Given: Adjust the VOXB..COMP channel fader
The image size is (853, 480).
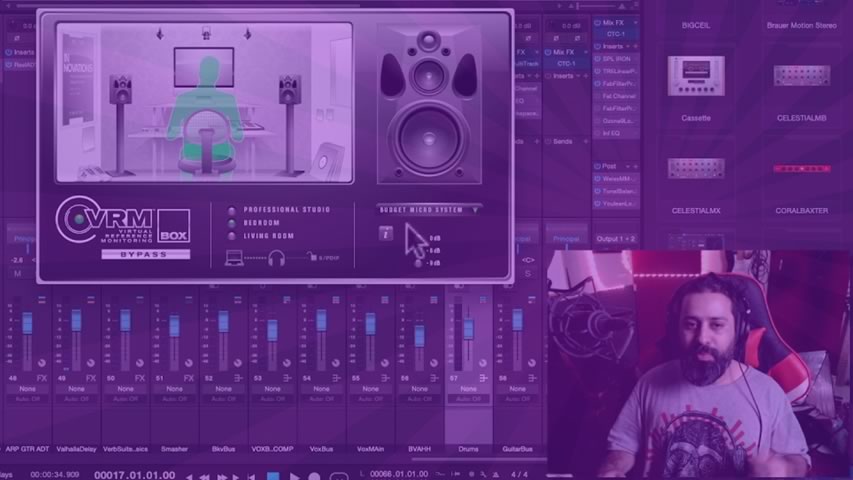Looking at the screenshot, I should [x=272, y=330].
